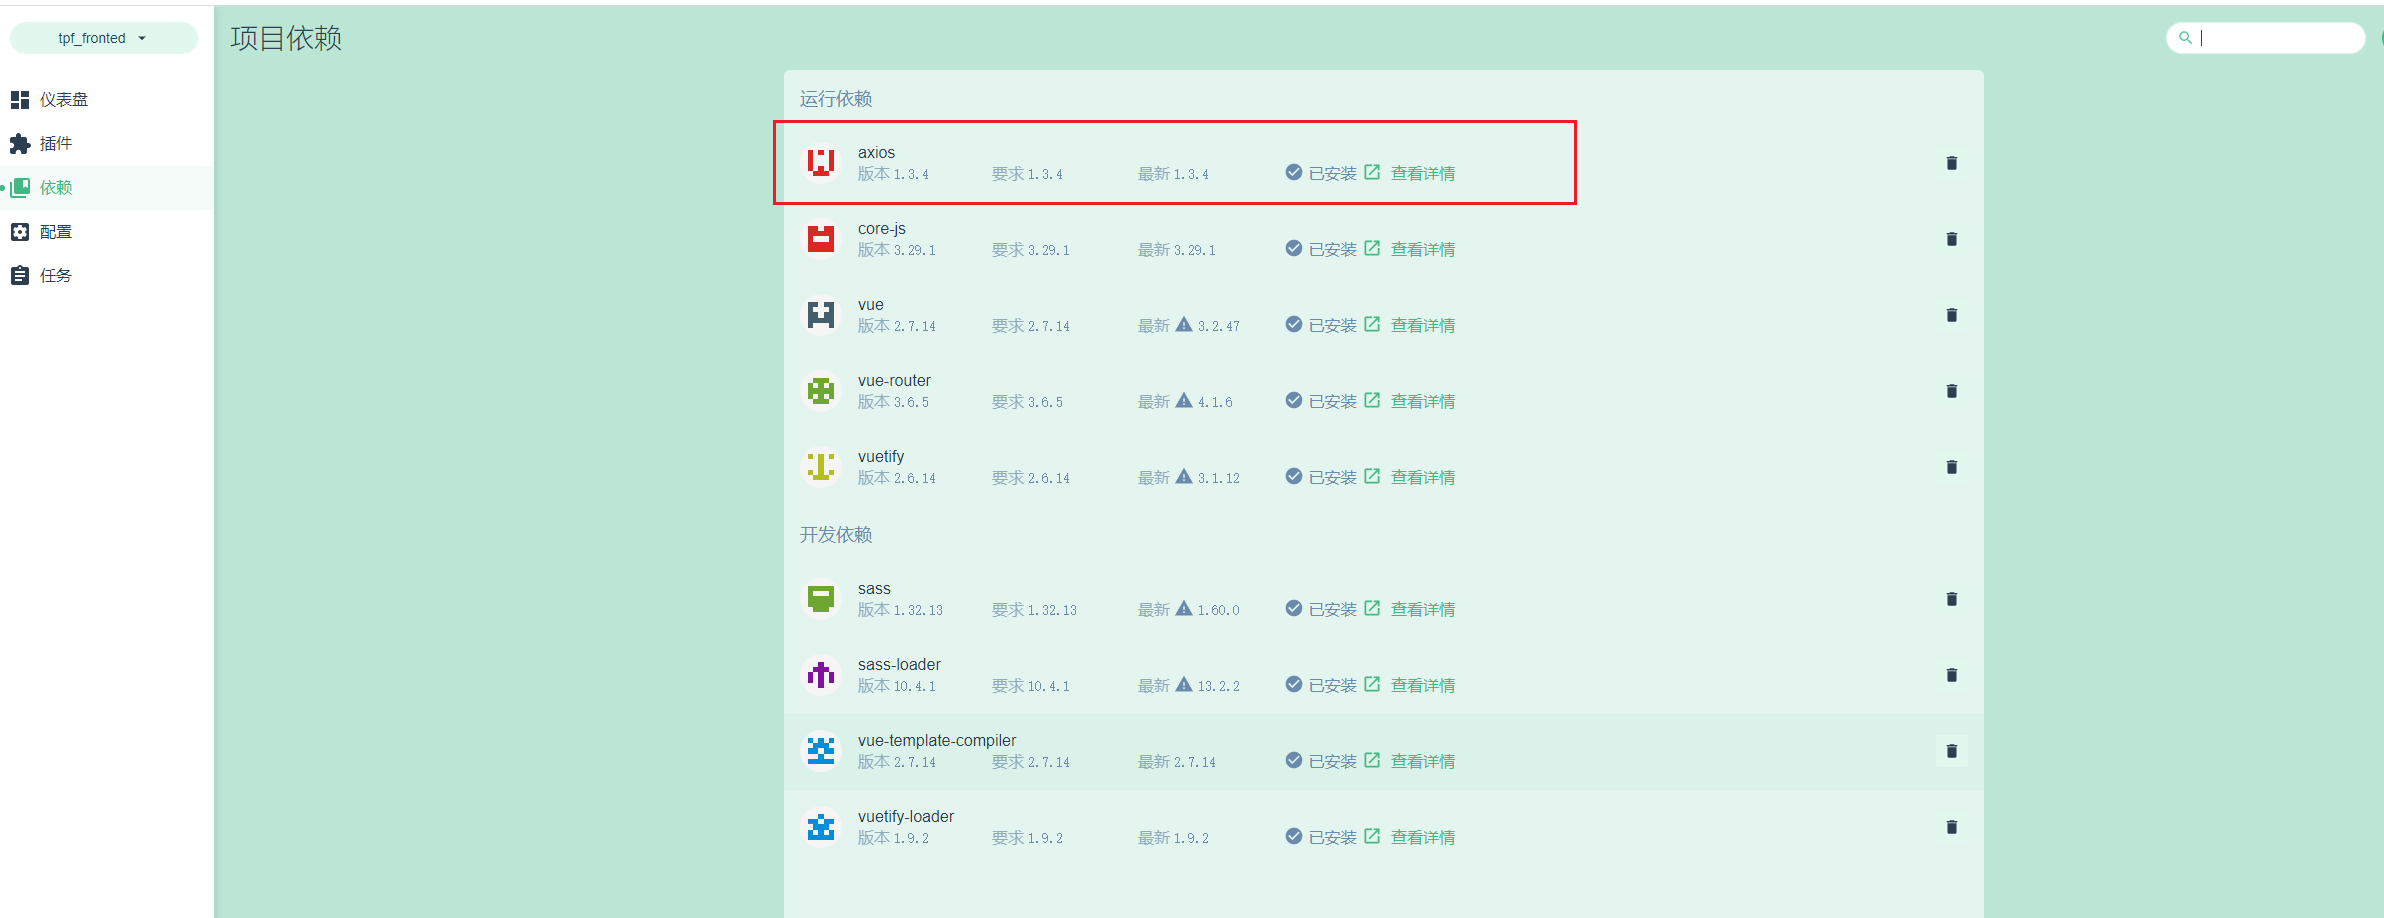Click the trash icon for vue-router
2384x918 pixels.
[x=1951, y=391]
